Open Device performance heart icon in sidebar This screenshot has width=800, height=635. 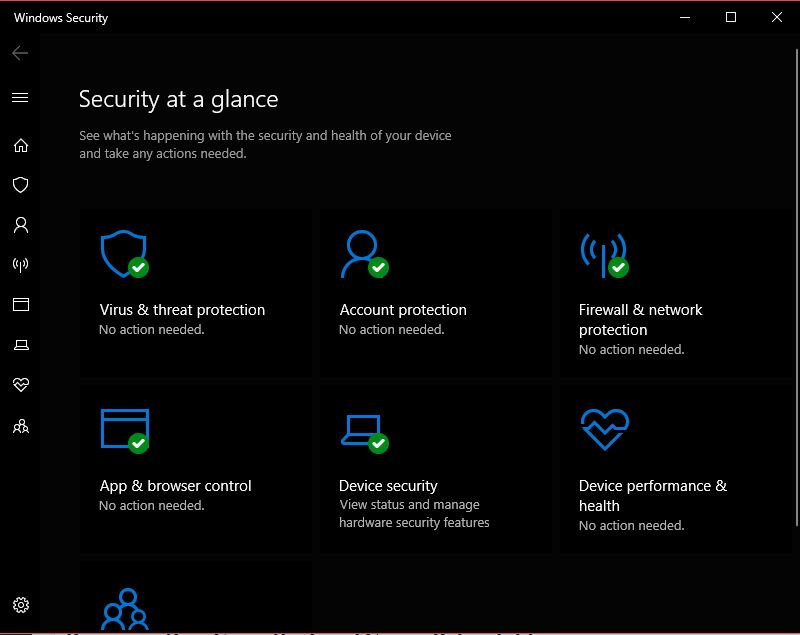[x=20, y=385]
